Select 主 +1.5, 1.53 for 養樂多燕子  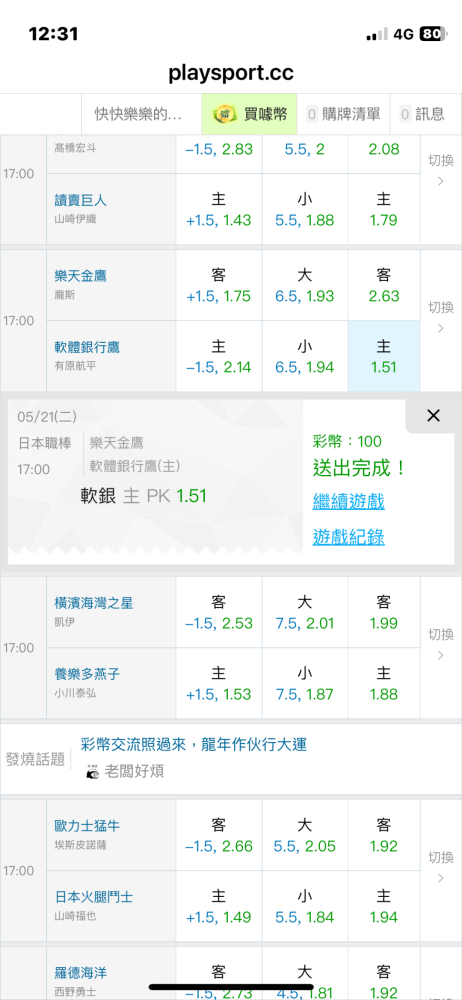pyautogui.click(x=218, y=683)
